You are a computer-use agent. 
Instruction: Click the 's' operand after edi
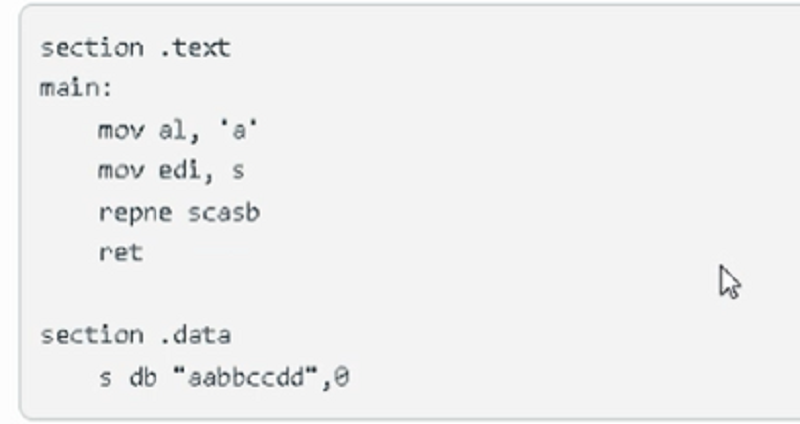tap(238, 171)
